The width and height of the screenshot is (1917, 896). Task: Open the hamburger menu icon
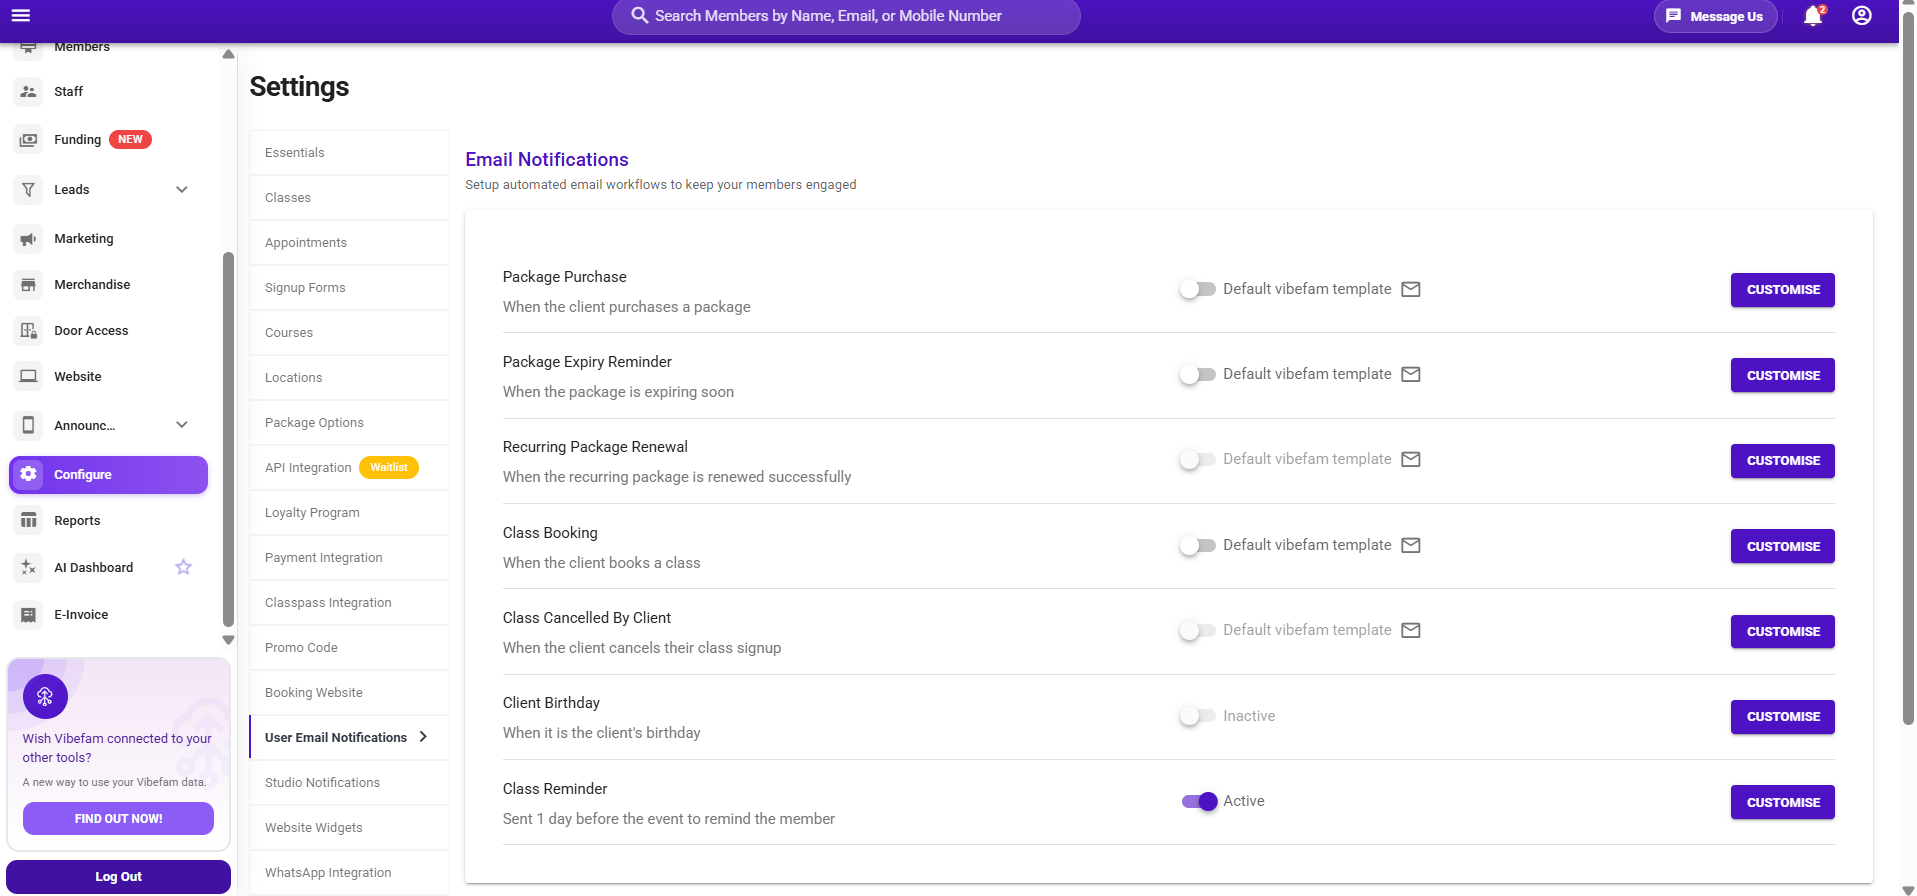[20, 15]
